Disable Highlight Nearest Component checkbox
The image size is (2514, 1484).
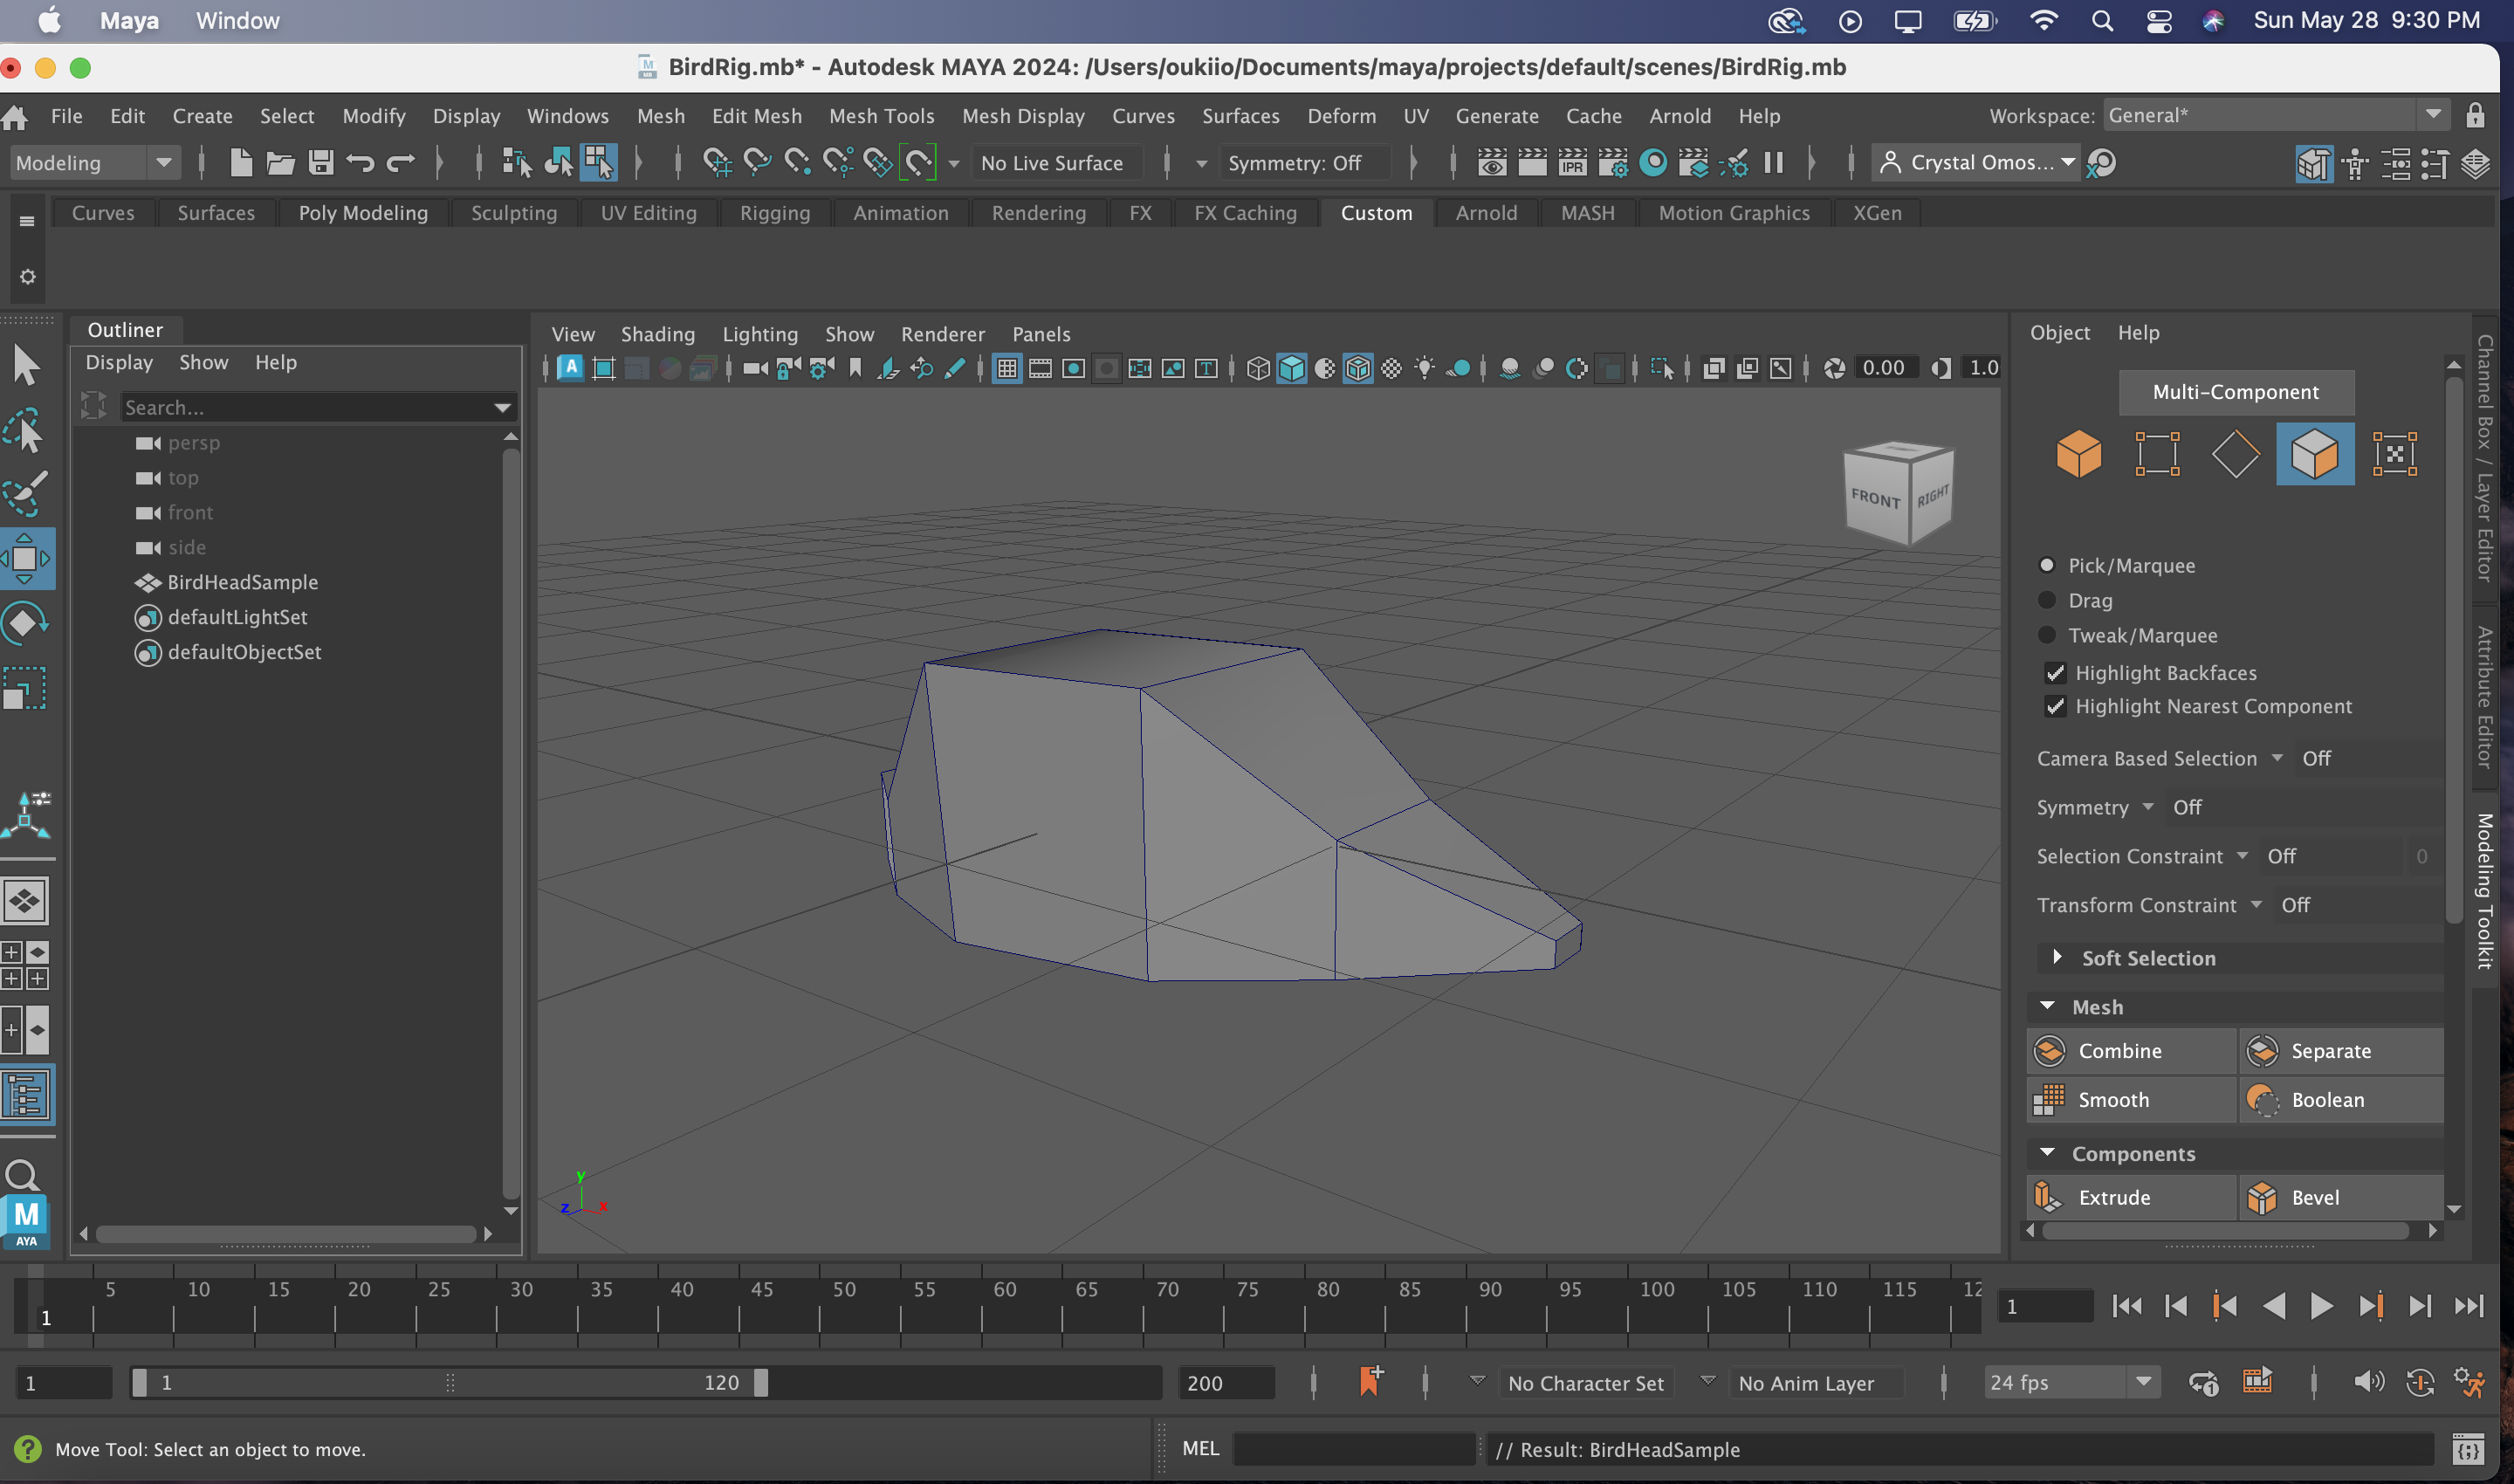[2055, 706]
